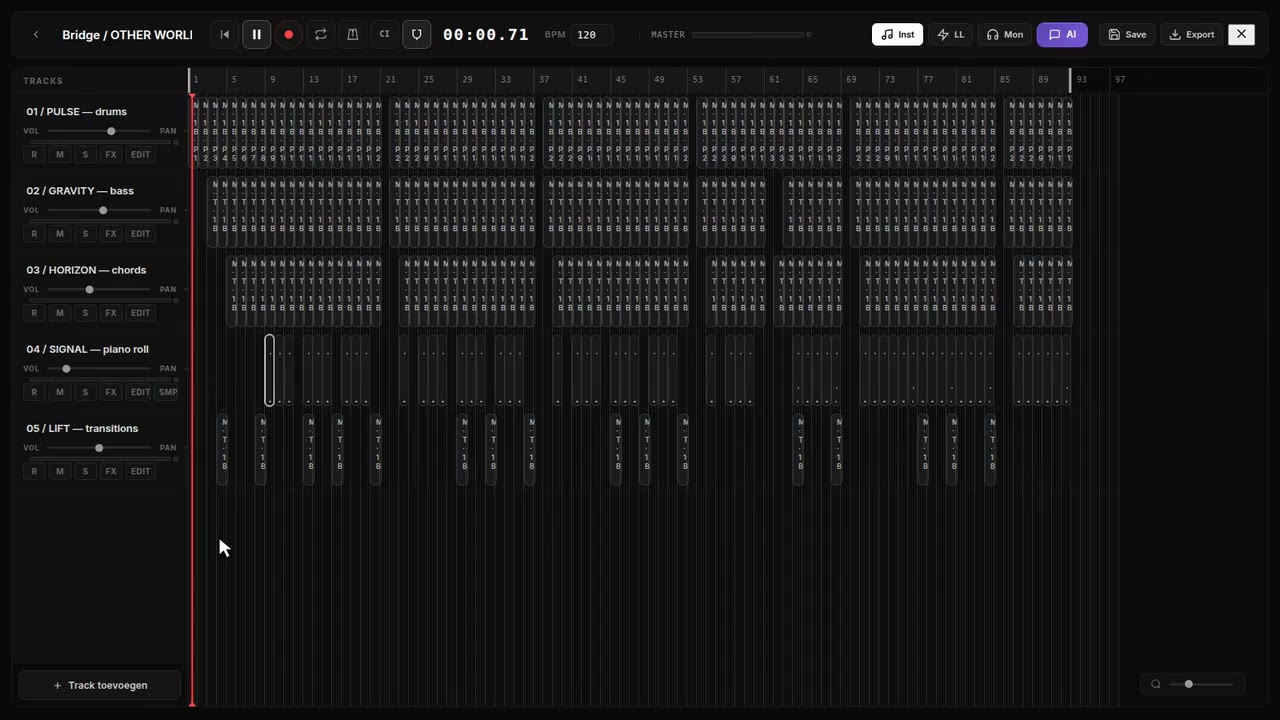This screenshot has height=720, width=1280.
Task: Click Track toevoegen to add a track
Action: (100, 685)
